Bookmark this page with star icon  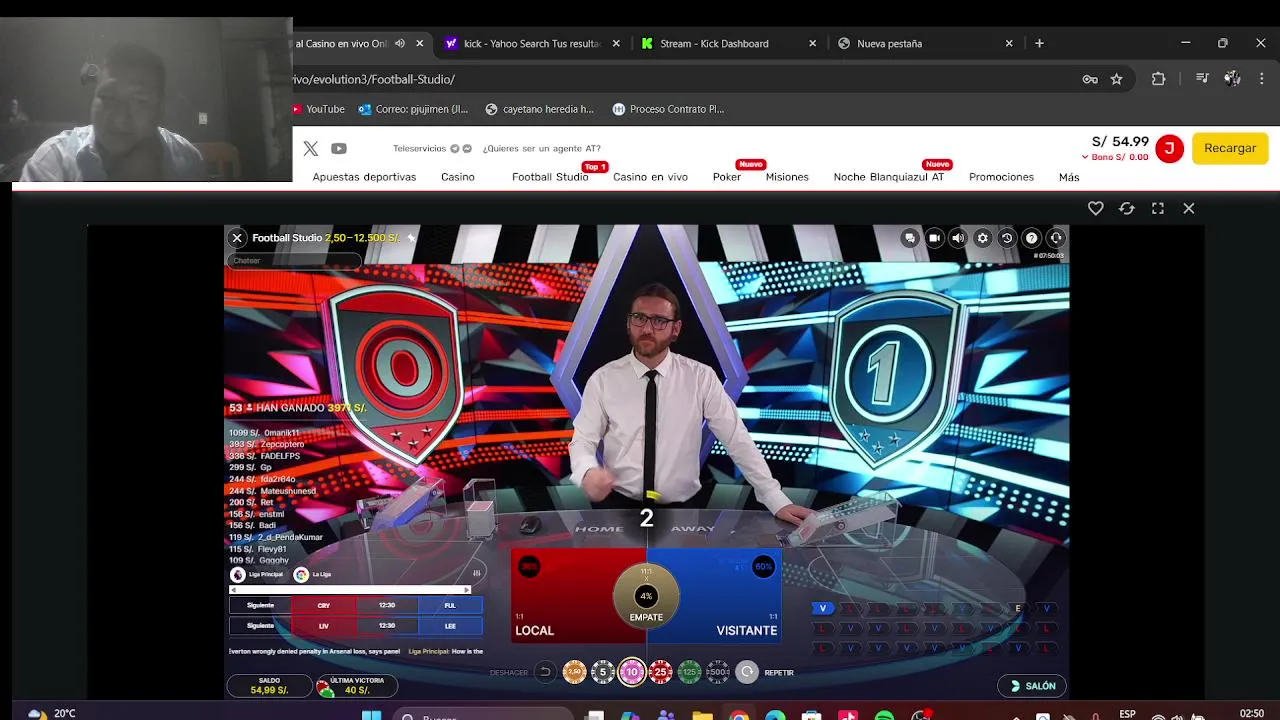[1116, 79]
